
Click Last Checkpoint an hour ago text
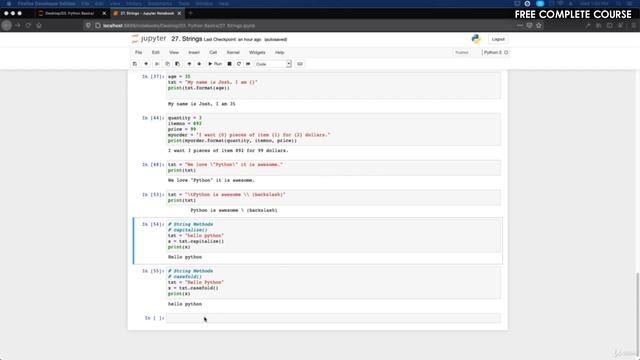pos(232,40)
